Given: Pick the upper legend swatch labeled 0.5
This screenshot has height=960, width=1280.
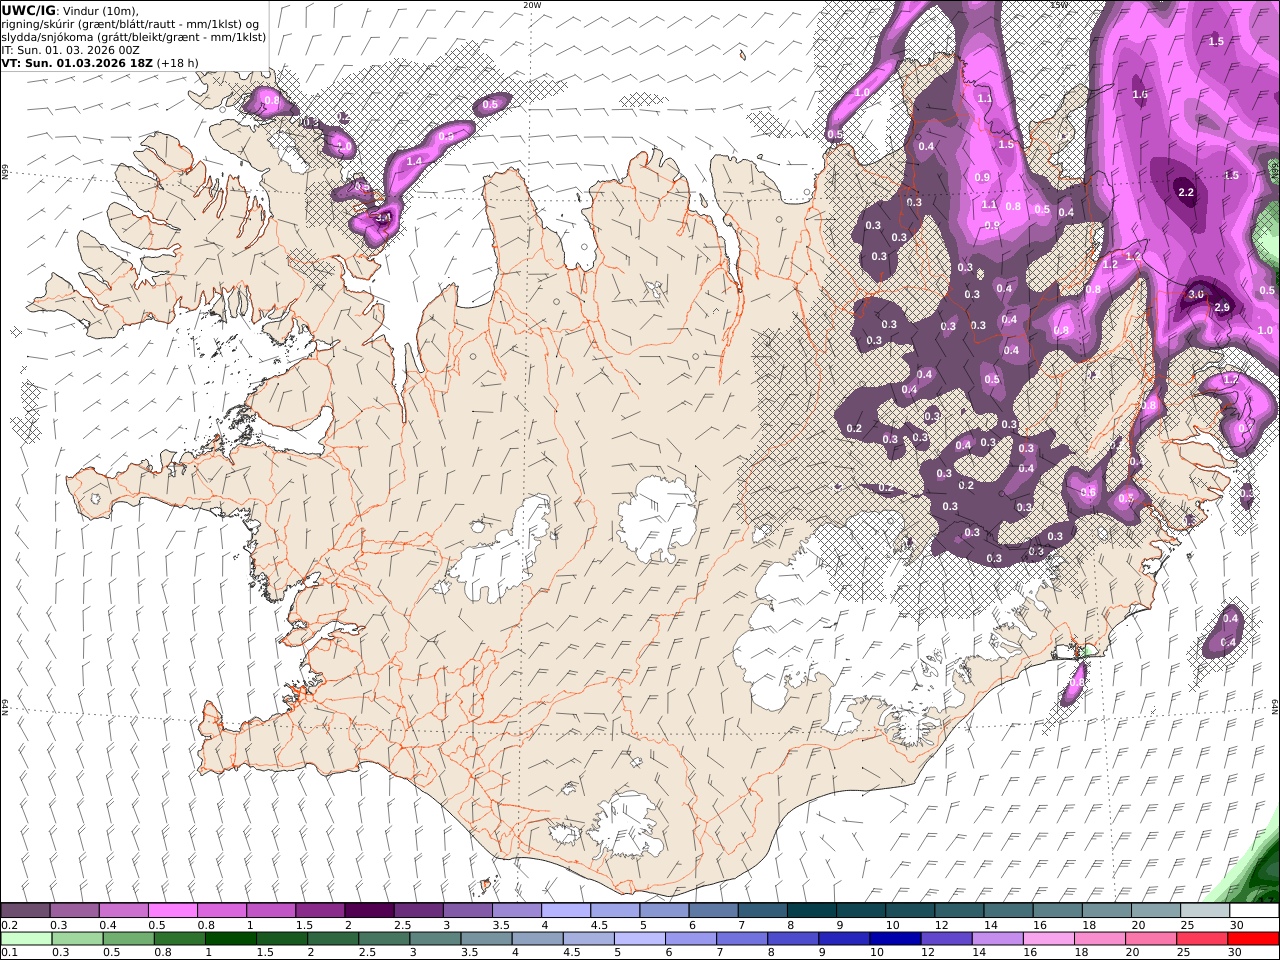Looking at the screenshot, I should pyautogui.click(x=172, y=910).
